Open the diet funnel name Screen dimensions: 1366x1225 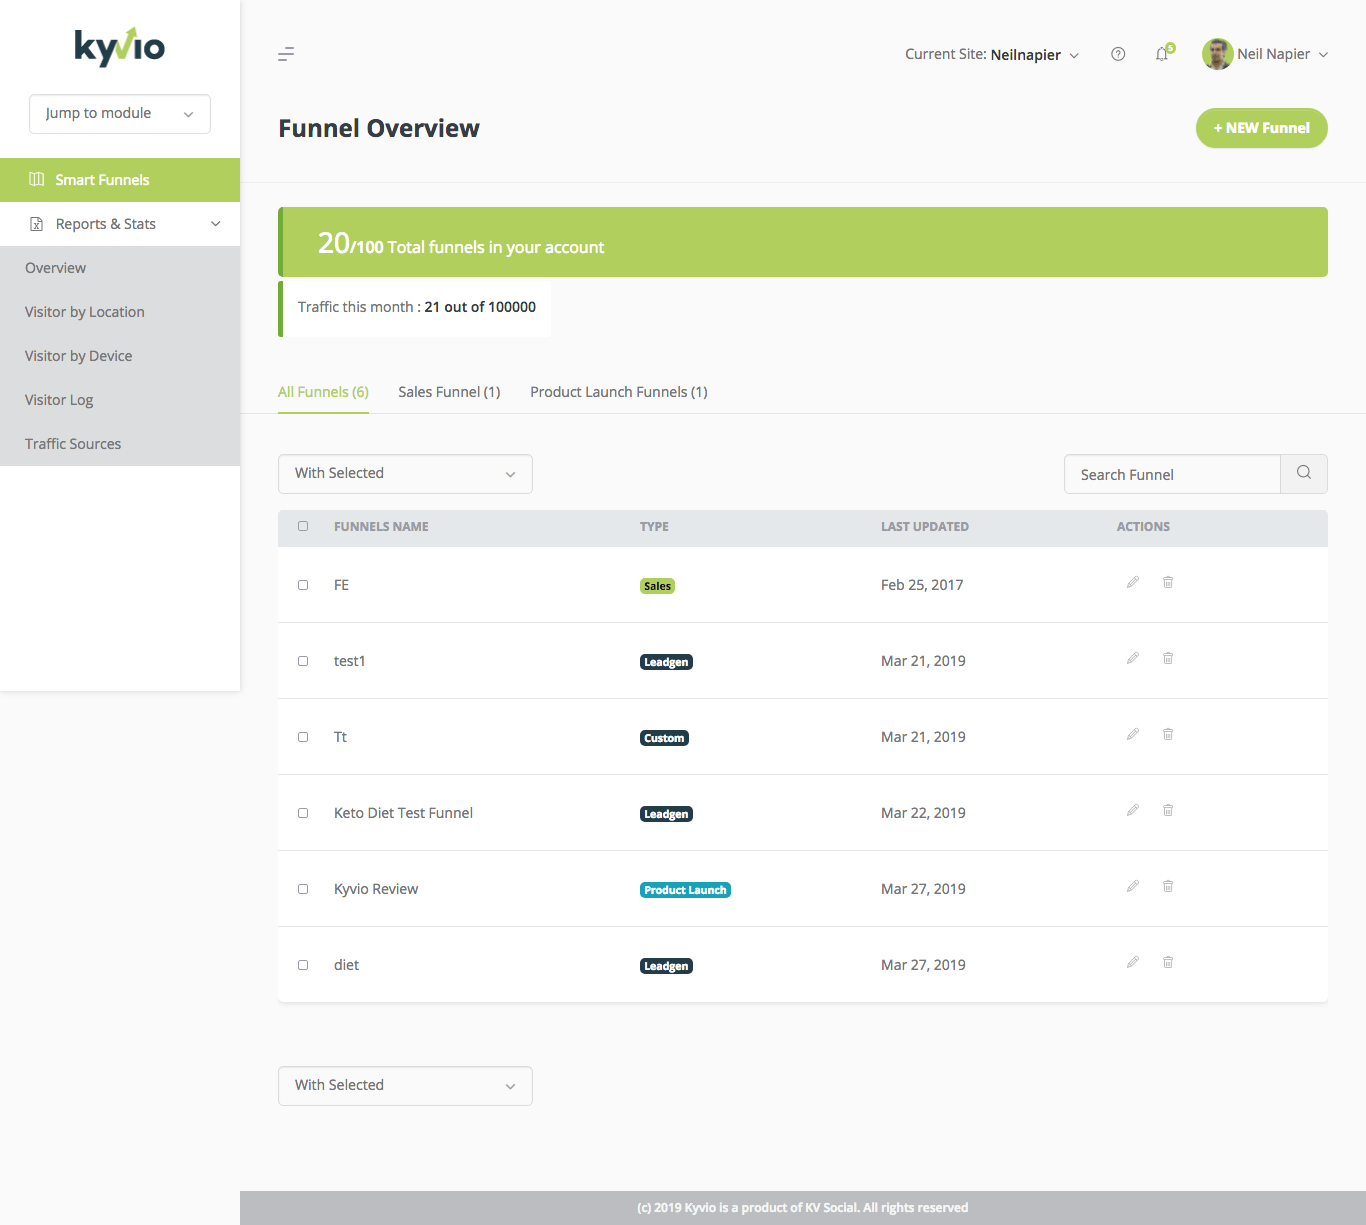pos(346,965)
